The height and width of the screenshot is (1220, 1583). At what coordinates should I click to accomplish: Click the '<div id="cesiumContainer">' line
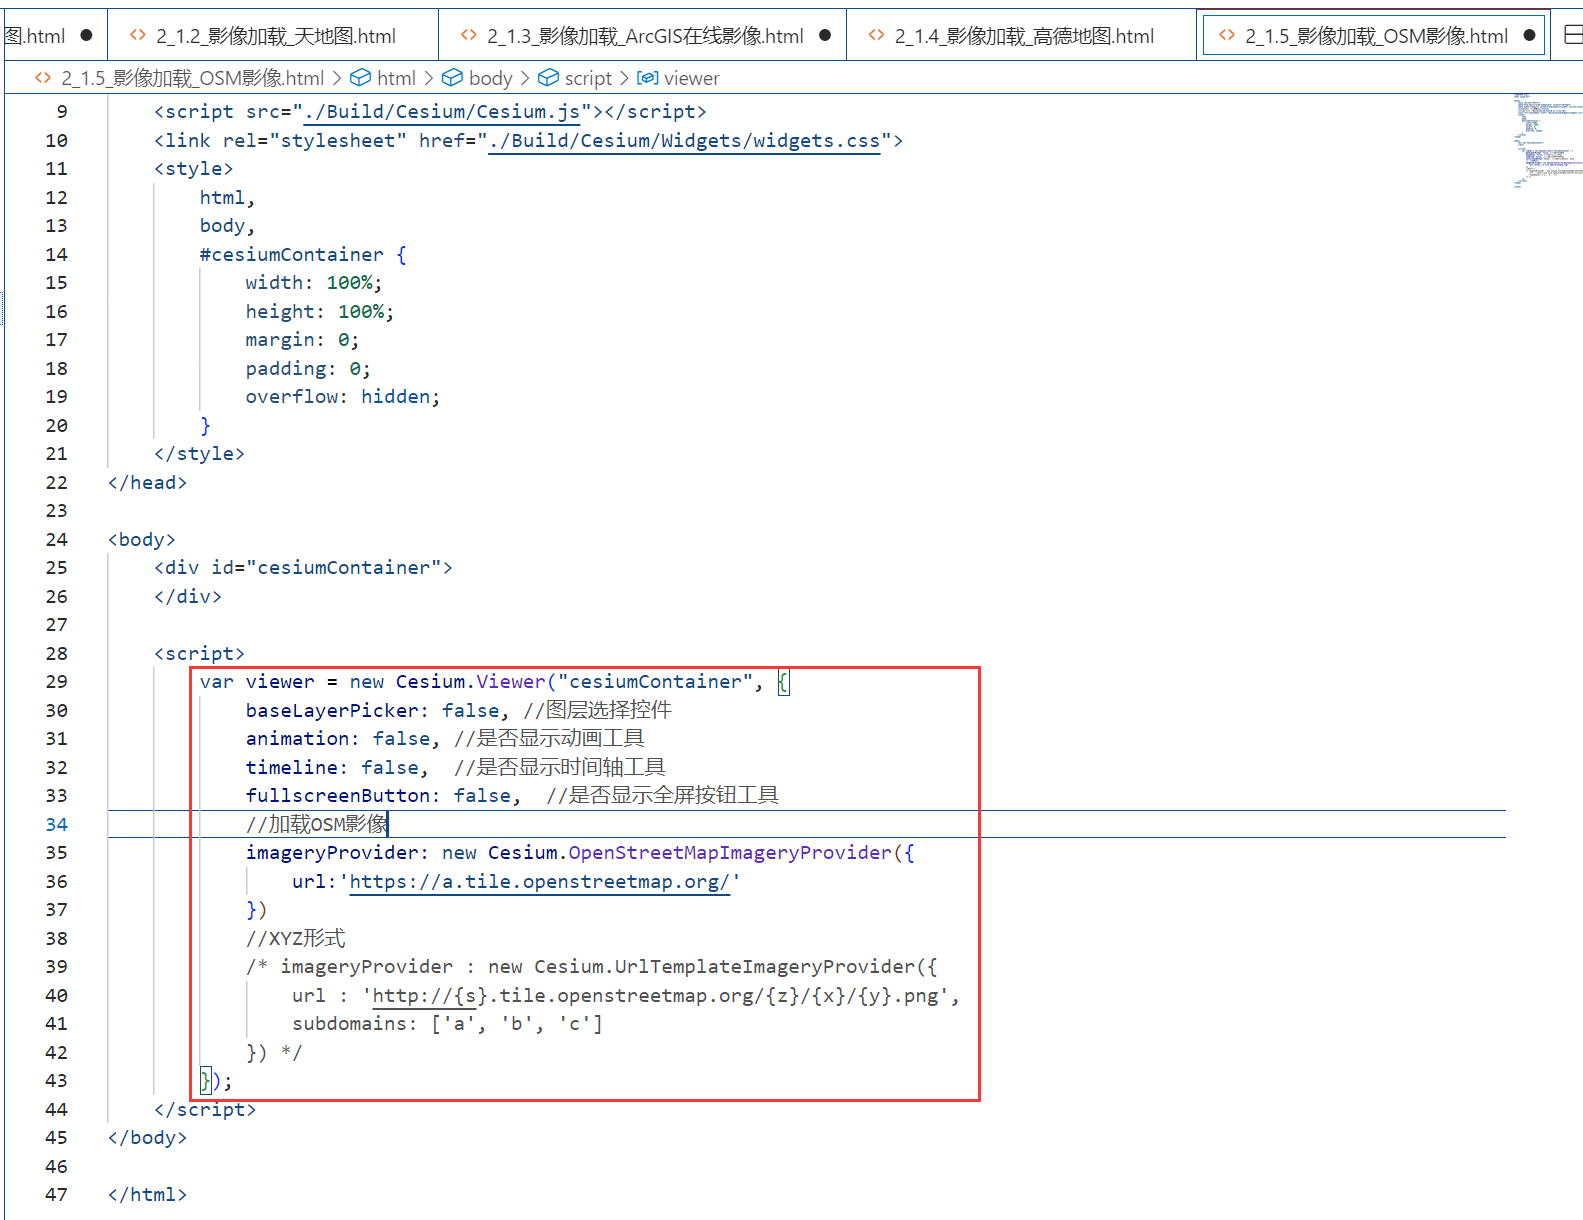pos(303,568)
